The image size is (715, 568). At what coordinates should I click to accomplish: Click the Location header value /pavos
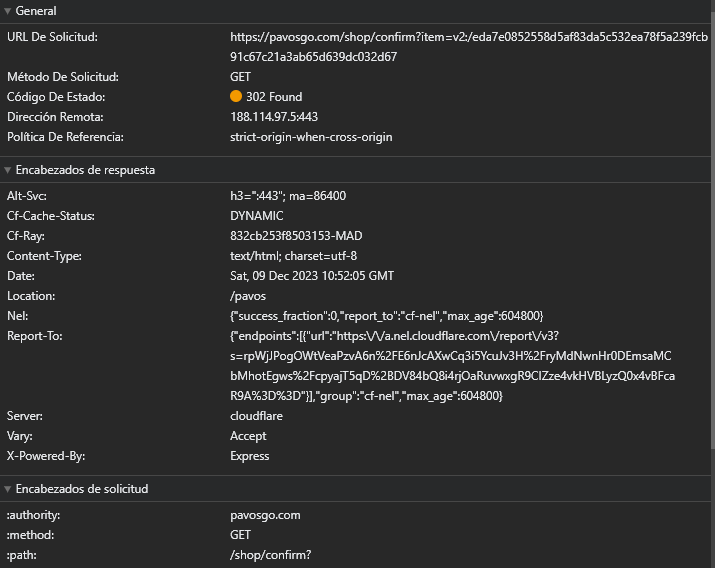pyautogui.click(x=248, y=296)
